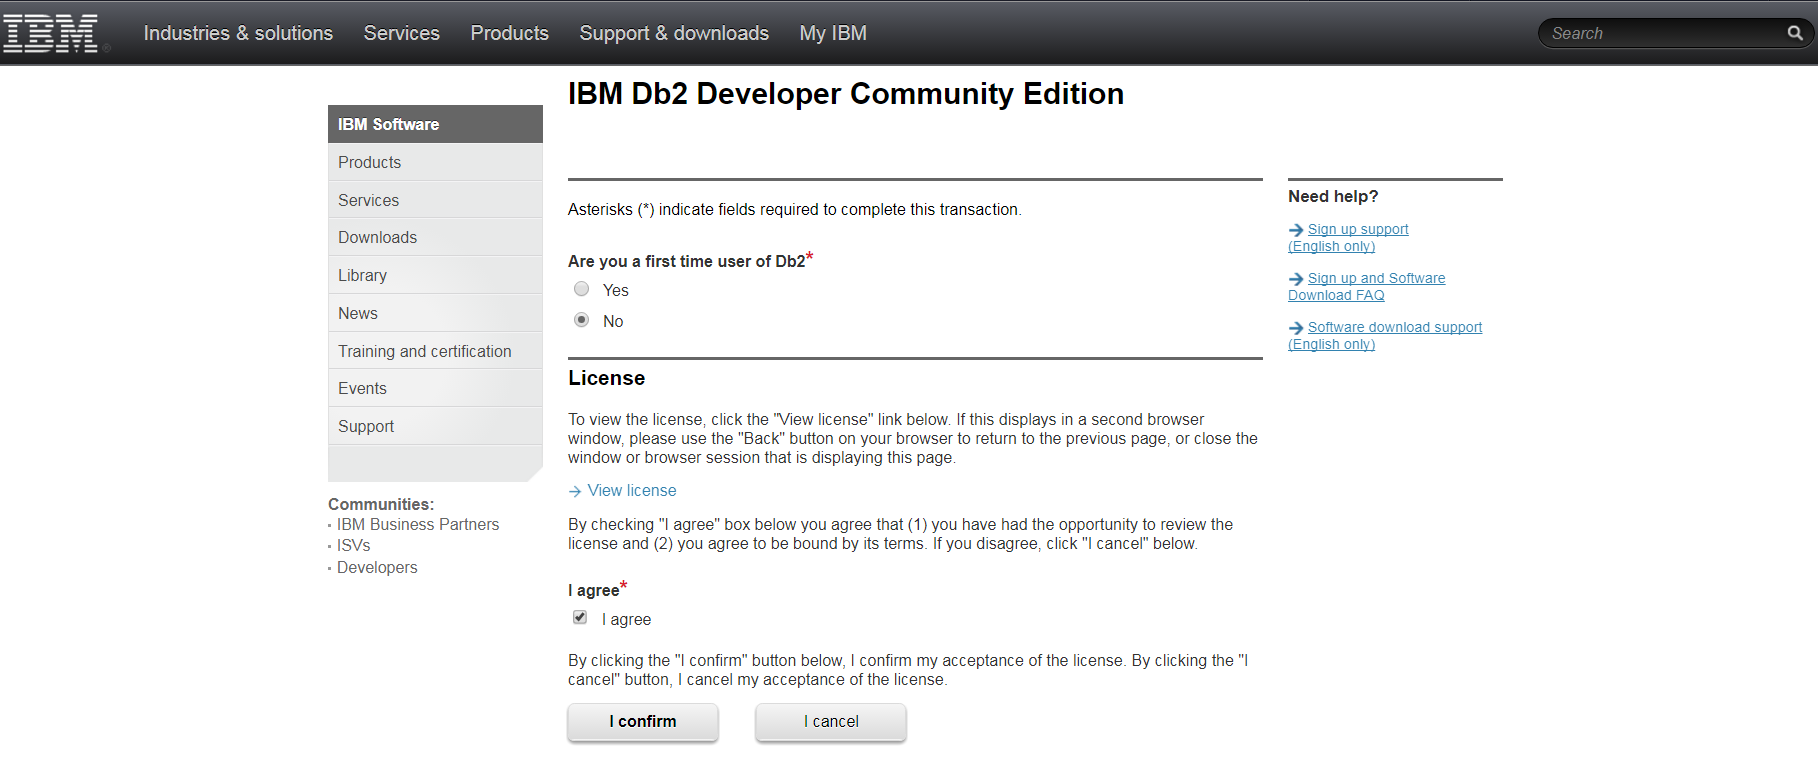Viewport: 1818px width, 762px height.
Task: Open Library in the sidebar
Action: tap(435, 275)
